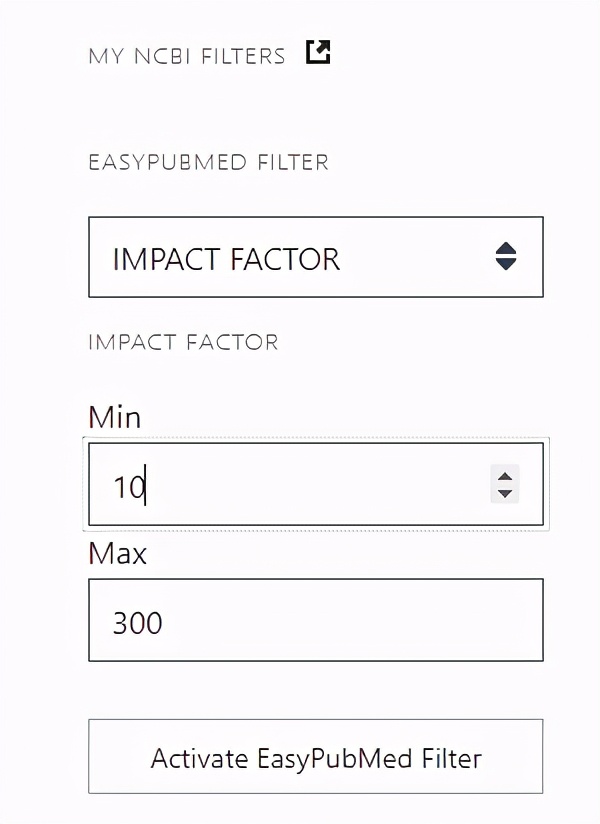Click the lower triangle of the dropdown arrows

click(x=506, y=265)
